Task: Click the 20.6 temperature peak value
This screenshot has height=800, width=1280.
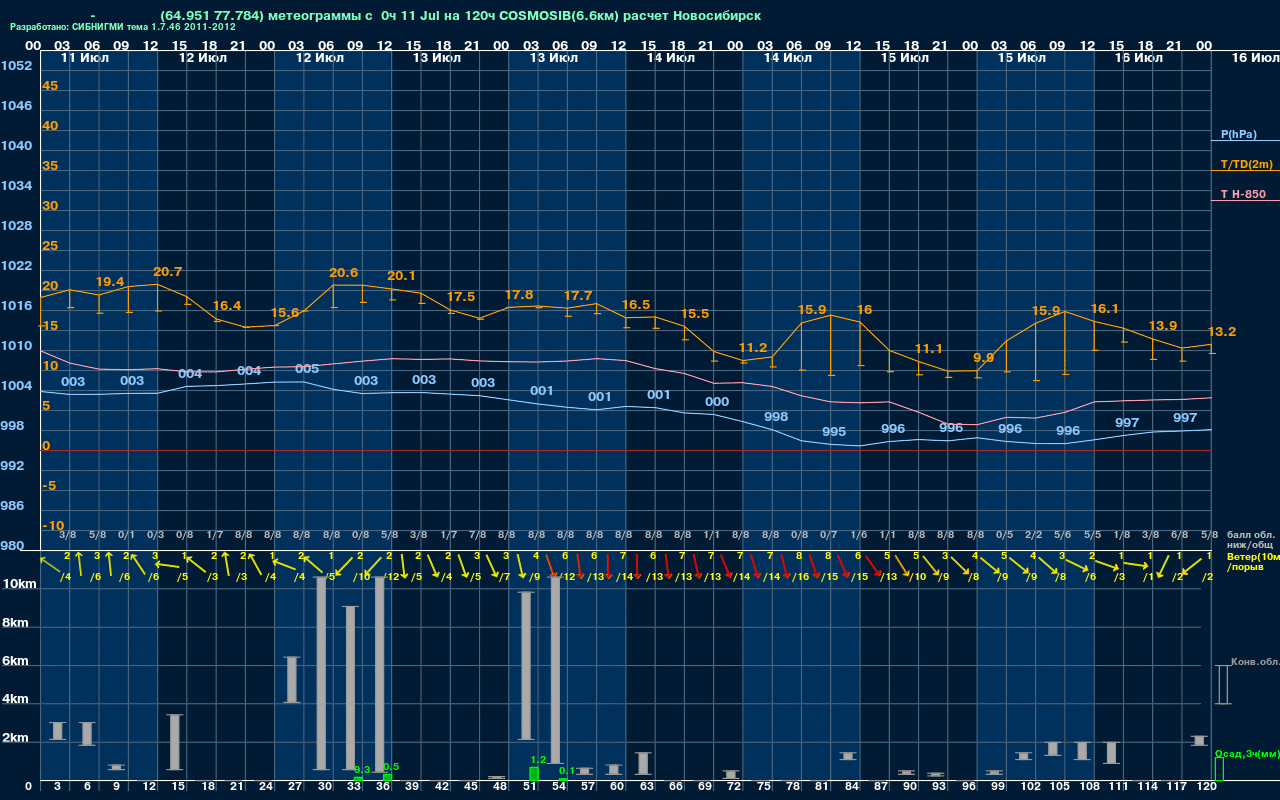Action: point(343,273)
